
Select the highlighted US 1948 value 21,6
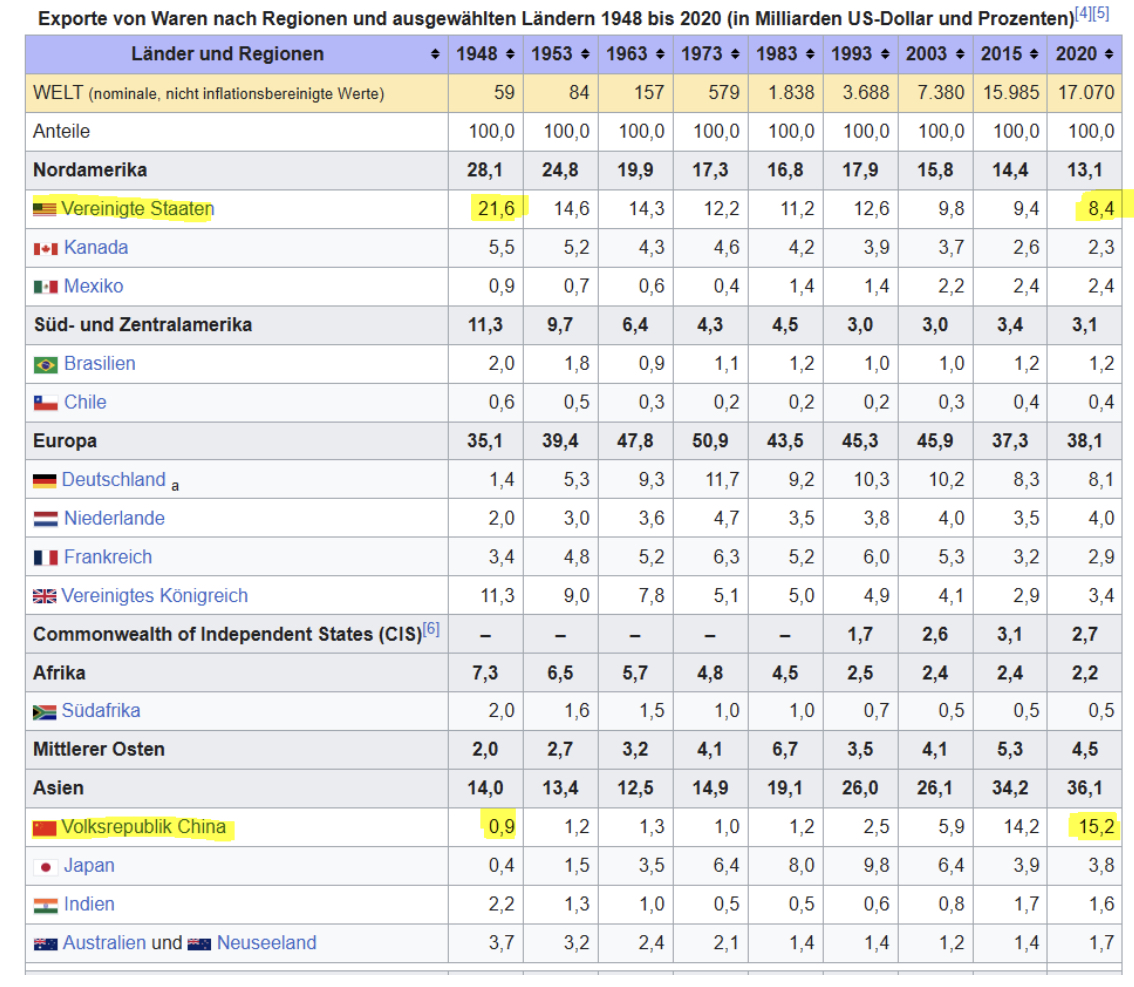tap(496, 209)
